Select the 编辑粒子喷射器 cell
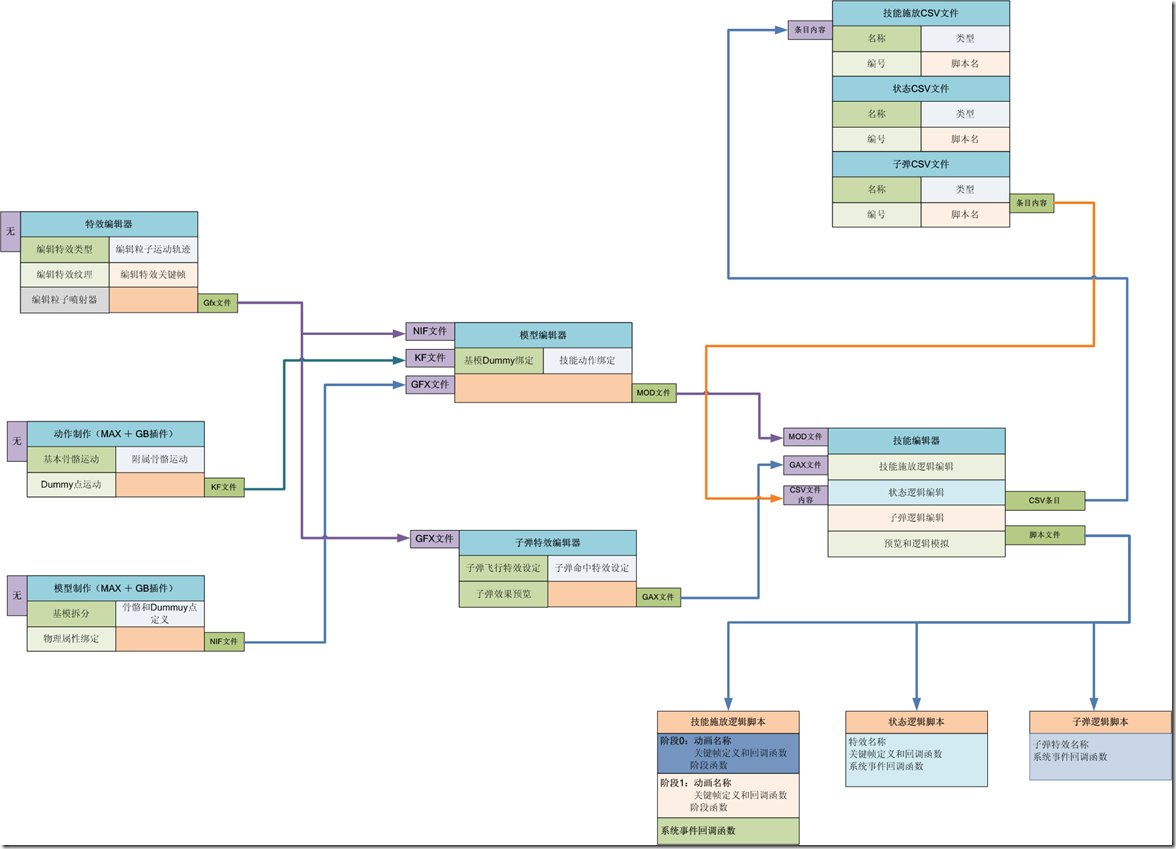1176x849 pixels. (x=64, y=300)
